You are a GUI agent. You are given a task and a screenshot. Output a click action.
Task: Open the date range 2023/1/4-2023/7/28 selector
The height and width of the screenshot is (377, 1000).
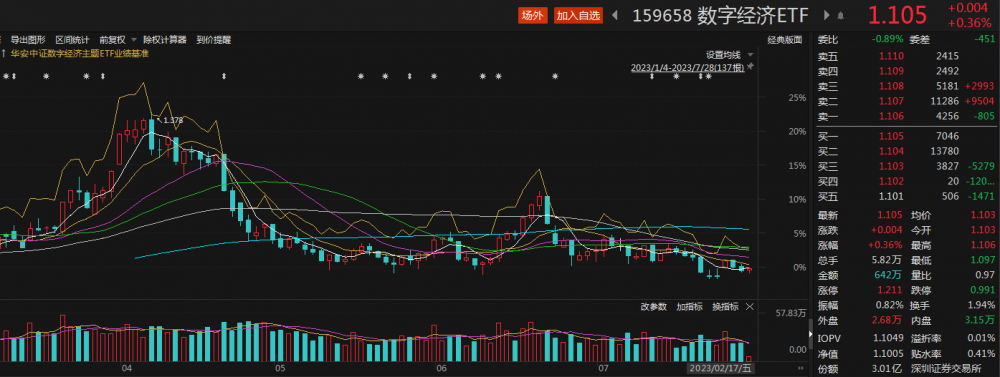pyautogui.click(x=688, y=67)
